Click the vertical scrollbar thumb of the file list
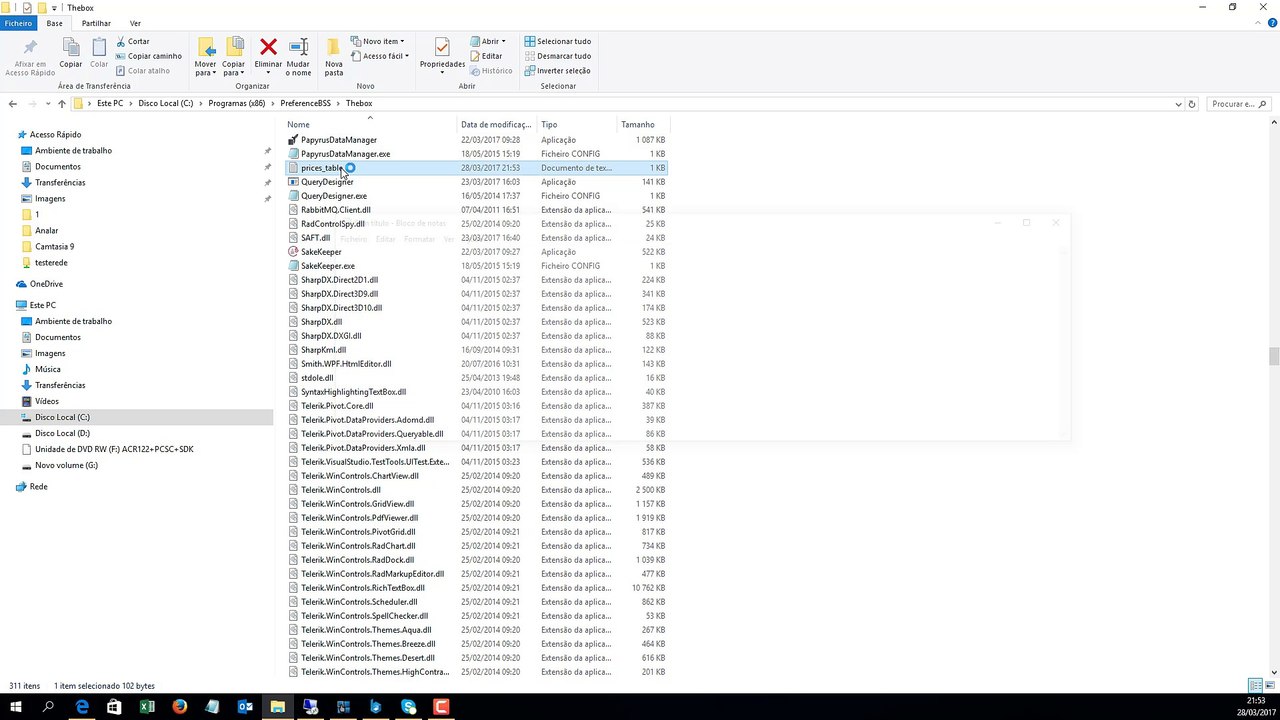The image size is (1280, 720). (1274, 357)
